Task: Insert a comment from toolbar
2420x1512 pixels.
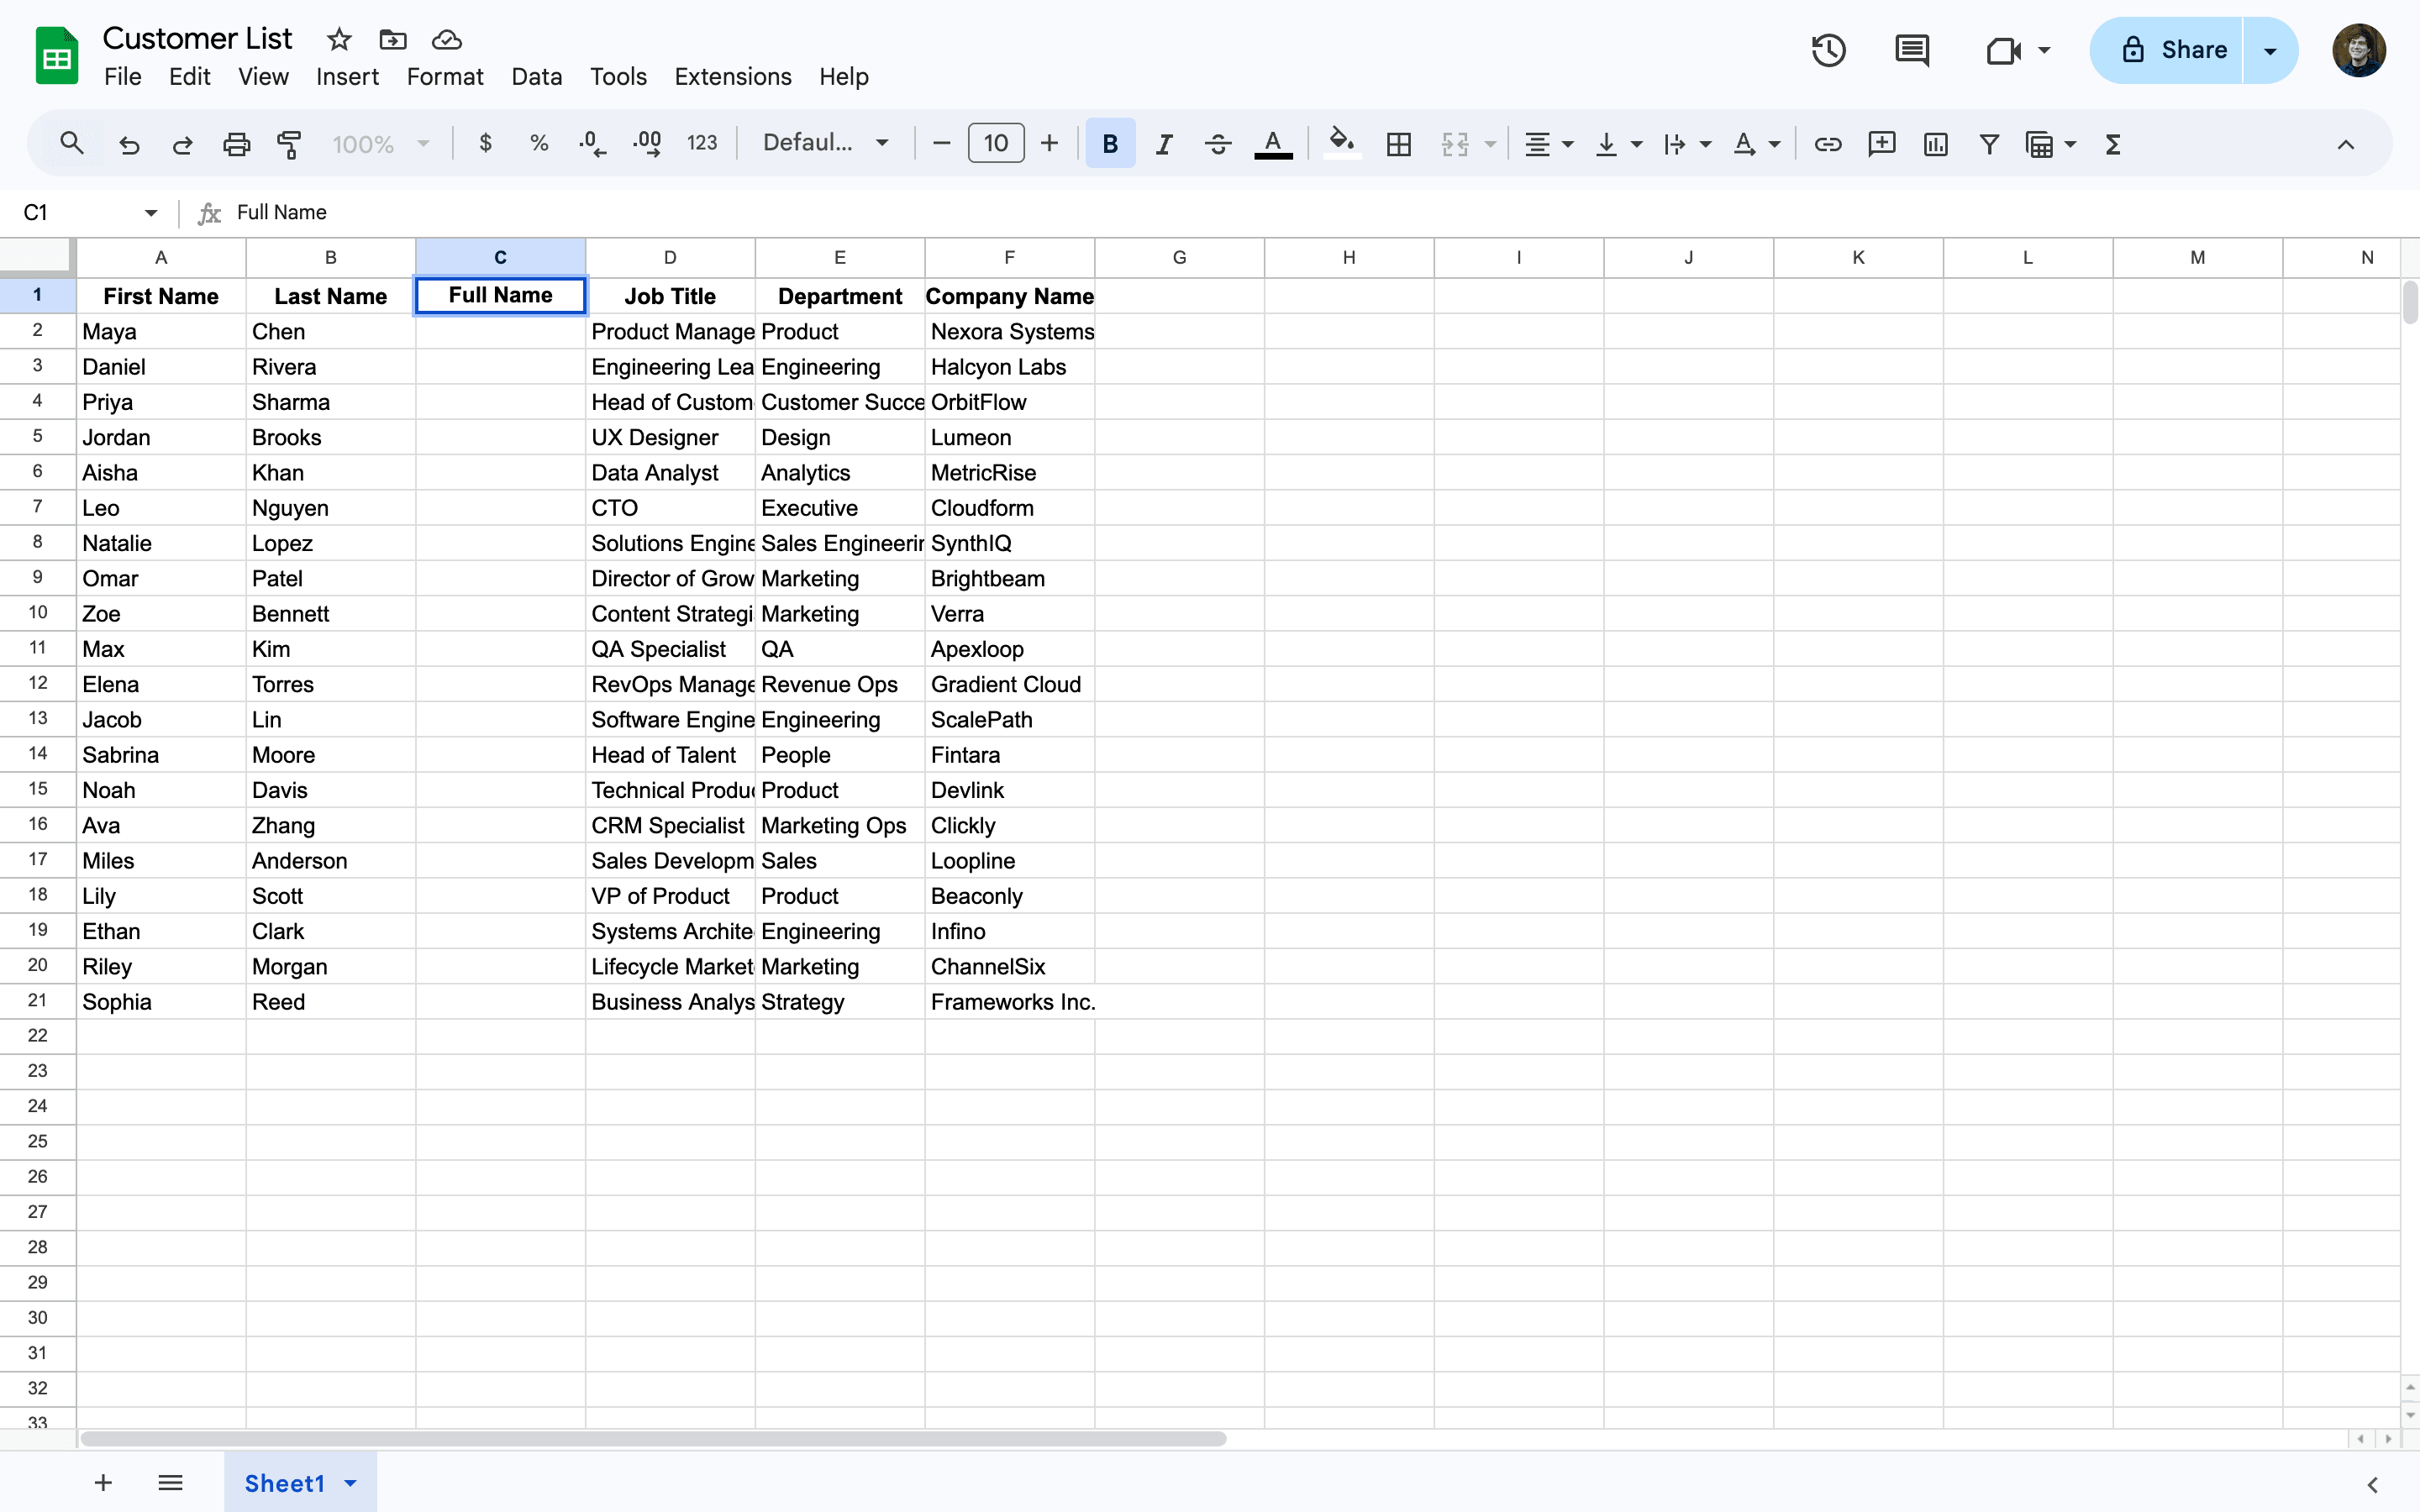Action: [1882, 144]
